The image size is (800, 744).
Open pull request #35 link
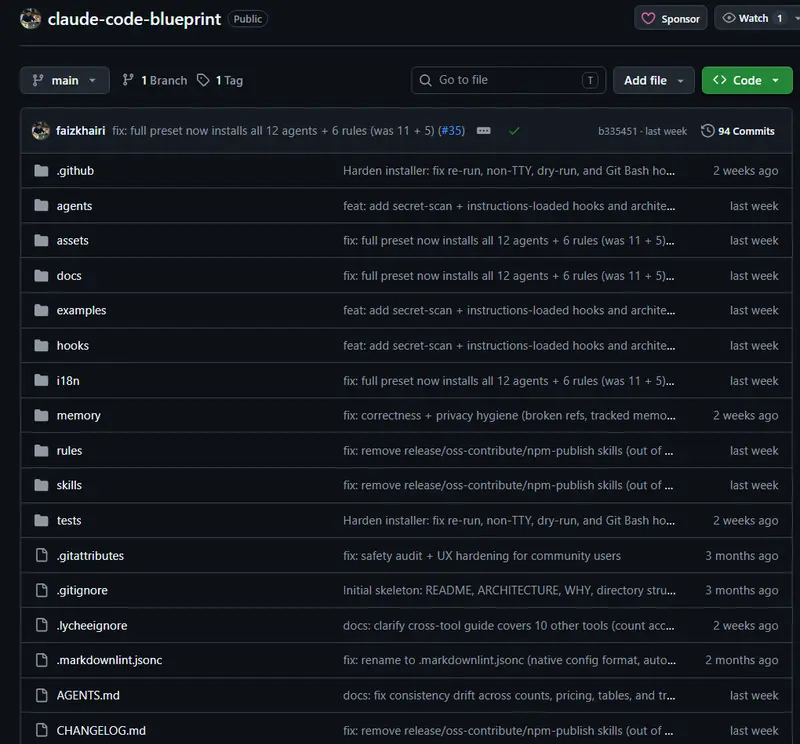(x=452, y=131)
